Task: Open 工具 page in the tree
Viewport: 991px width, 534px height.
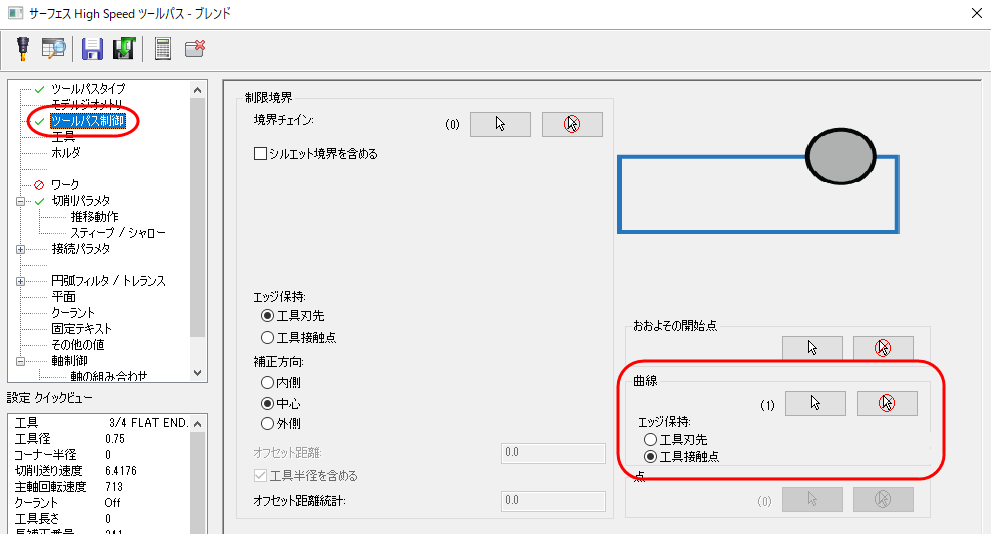Action: [63, 137]
